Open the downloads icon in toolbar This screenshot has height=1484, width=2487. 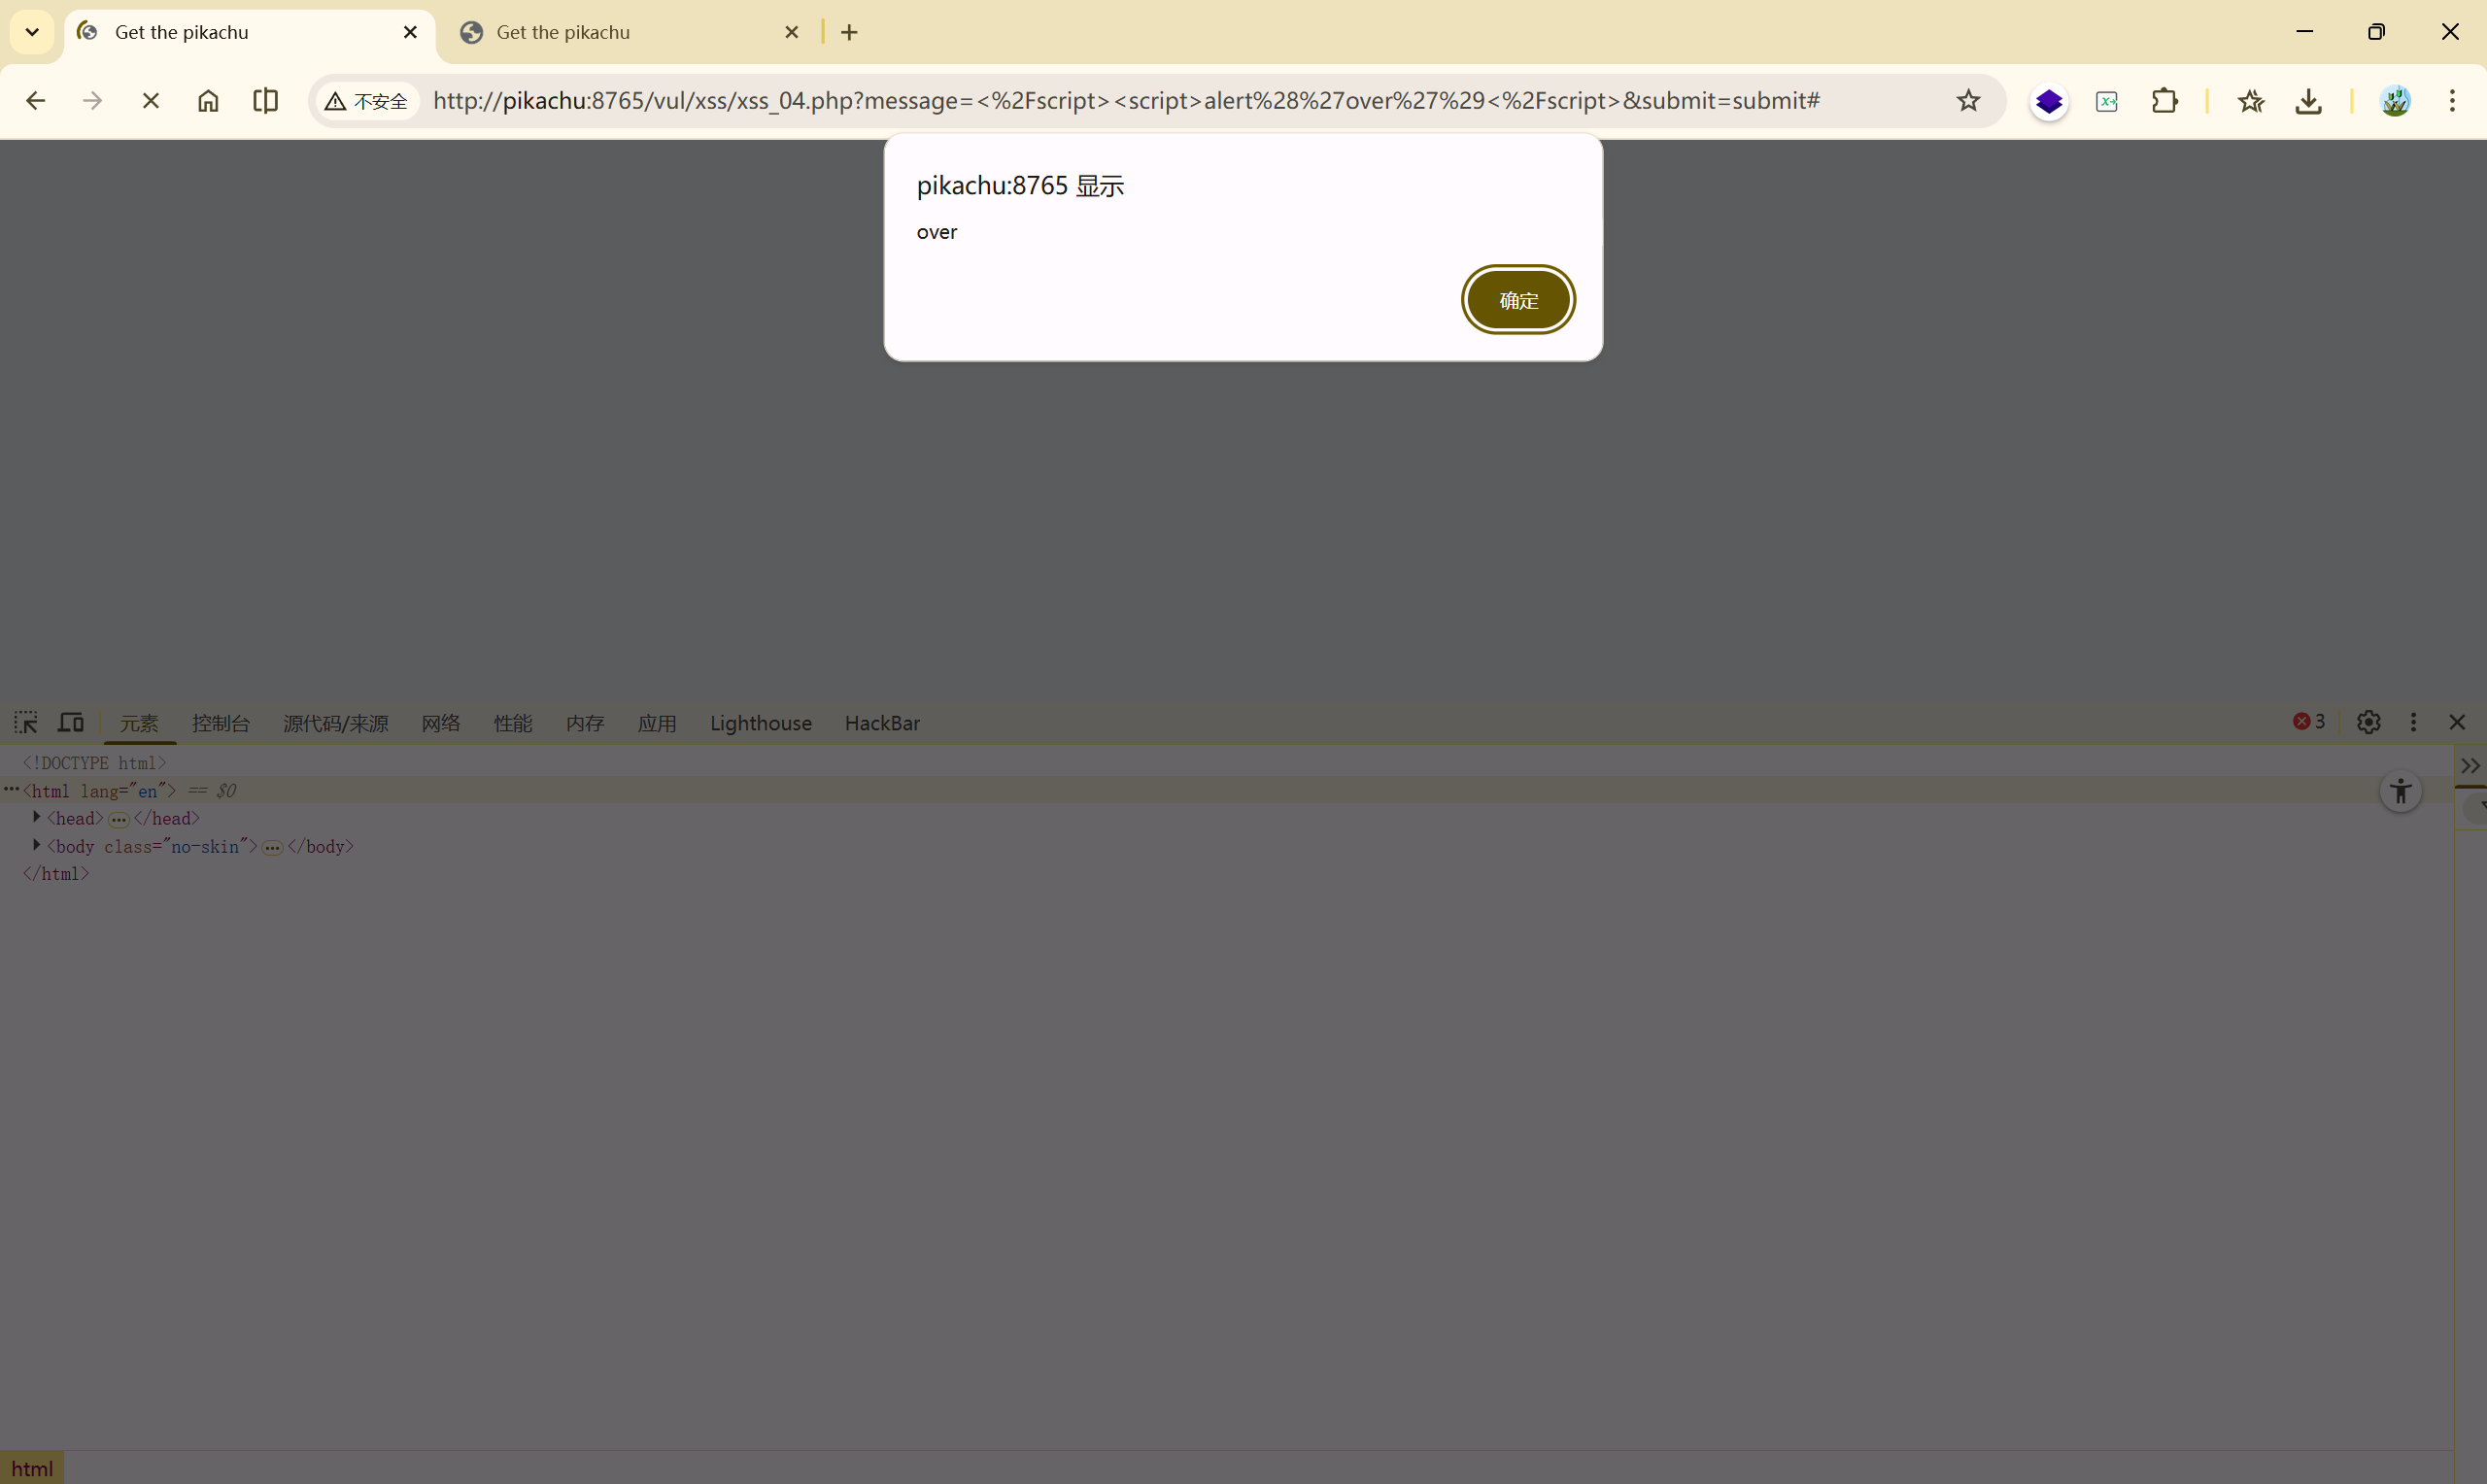2308,101
